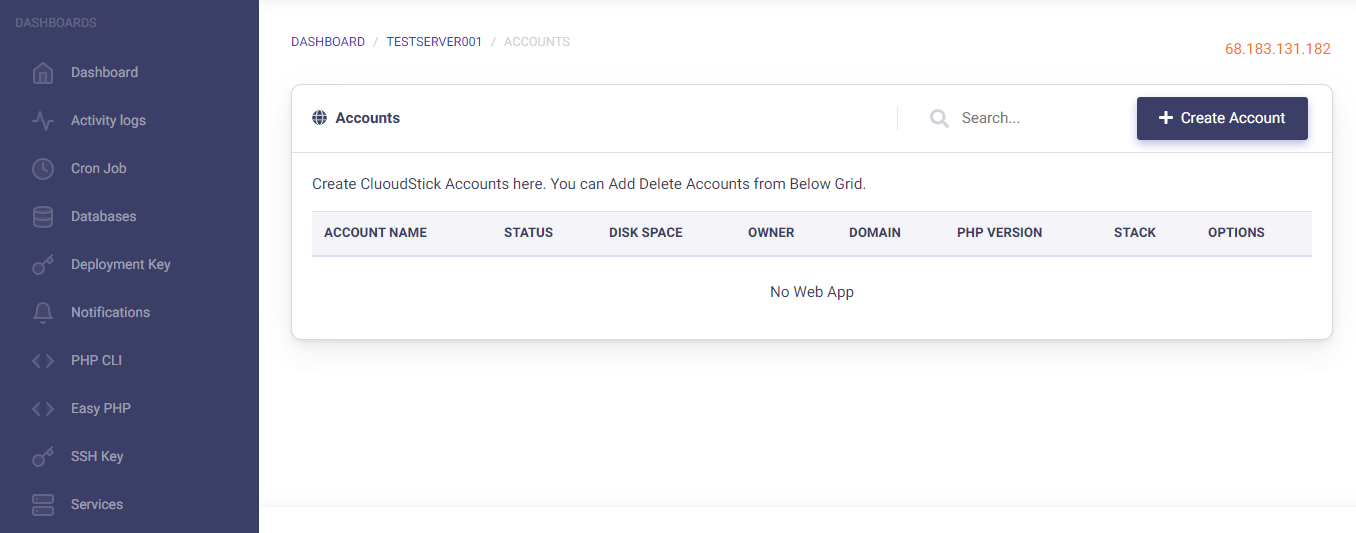This screenshot has height=533, width=1356.
Task: Click the Deployment Key icon
Action: (x=43, y=265)
